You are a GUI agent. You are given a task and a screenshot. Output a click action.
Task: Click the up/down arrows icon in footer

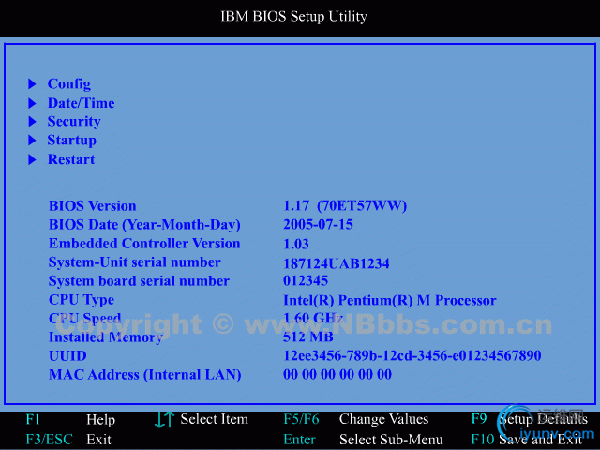tap(165, 420)
